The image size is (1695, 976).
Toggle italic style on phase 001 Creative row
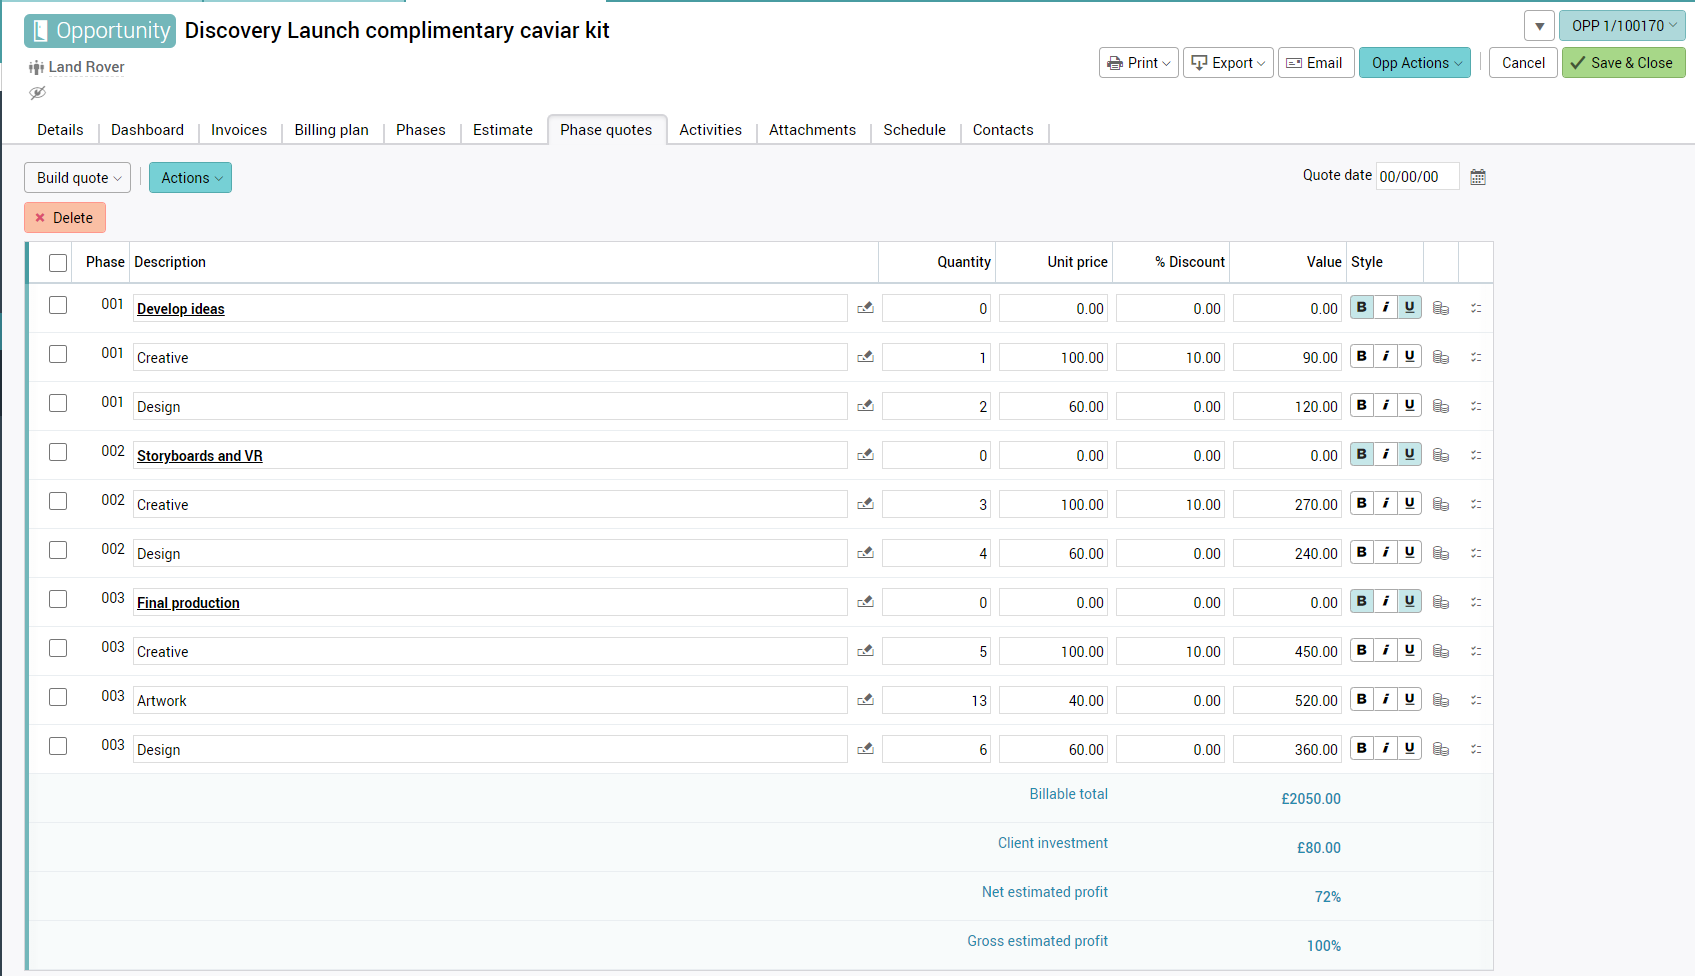(x=1385, y=357)
